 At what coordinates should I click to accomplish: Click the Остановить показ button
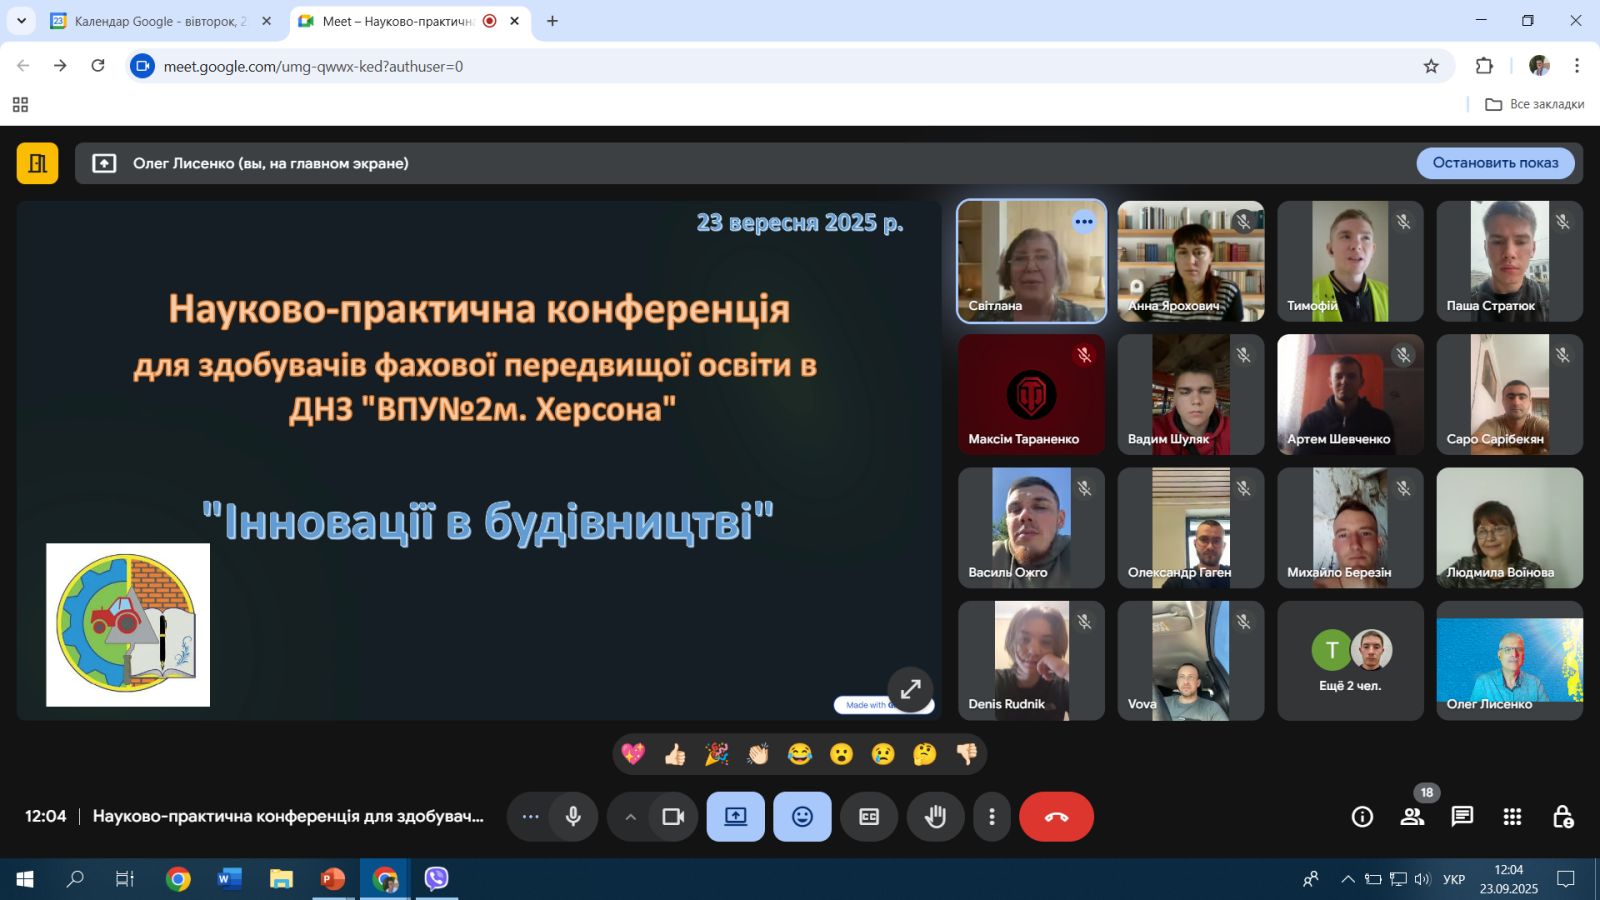(1495, 163)
